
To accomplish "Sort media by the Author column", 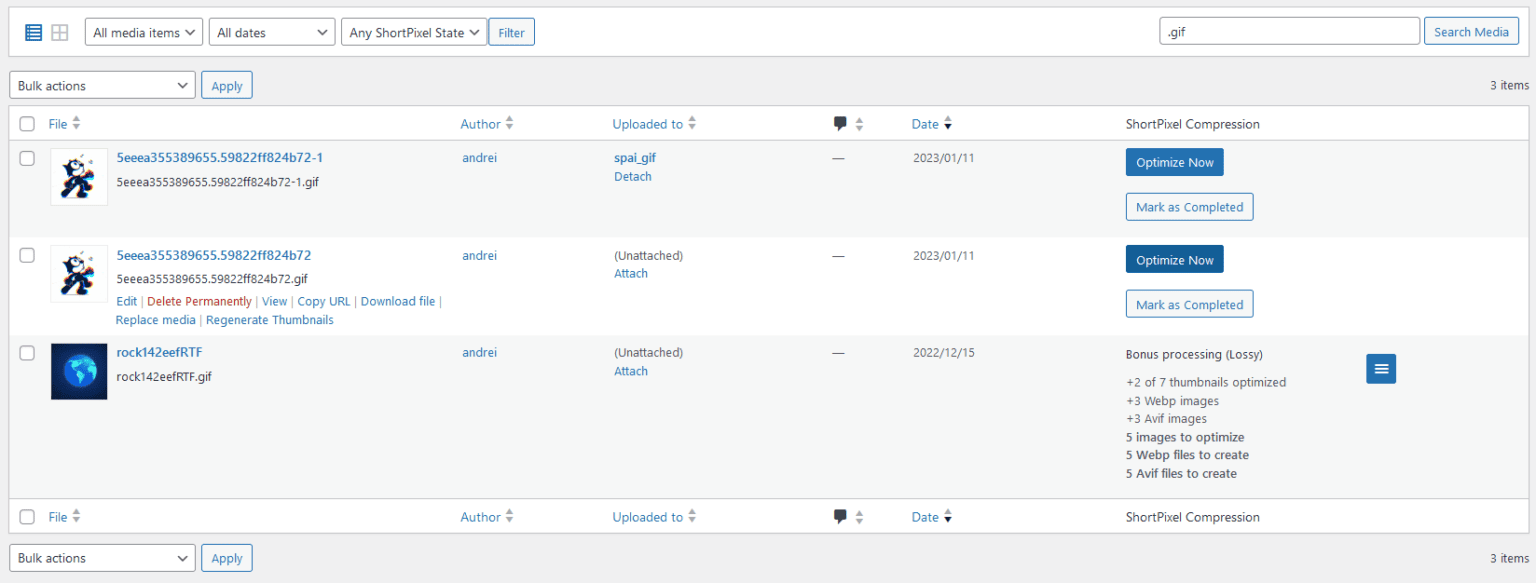I will click(481, 123).
